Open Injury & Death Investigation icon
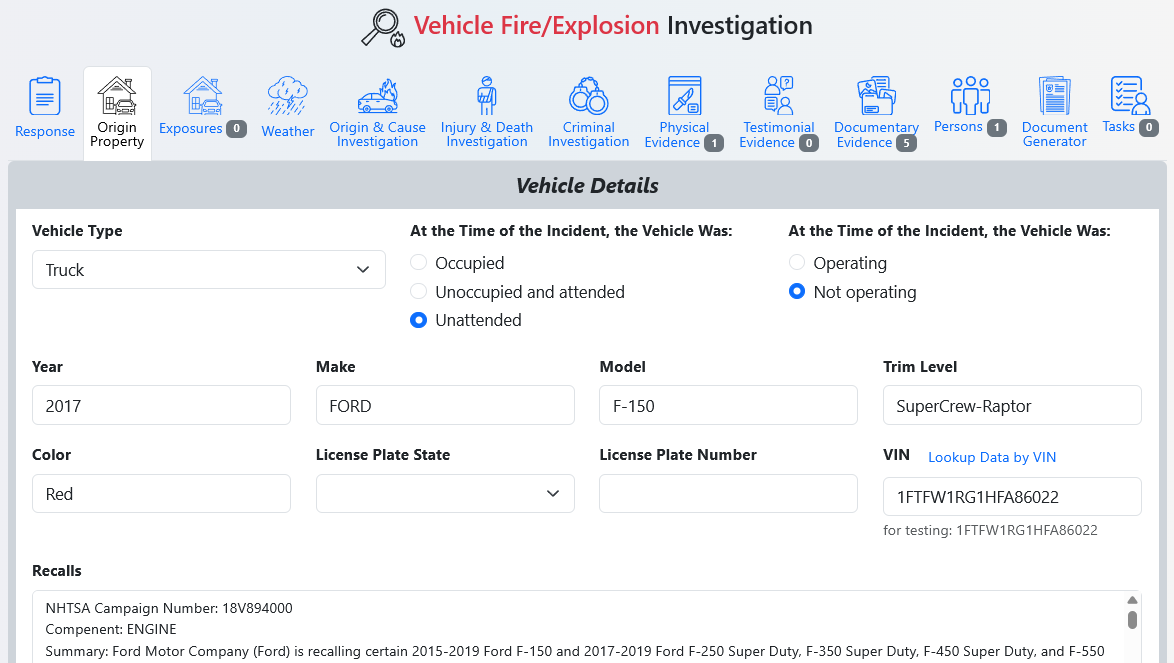Image resolution: width=1174 pixels, height=663 pixels. (487, 96)
